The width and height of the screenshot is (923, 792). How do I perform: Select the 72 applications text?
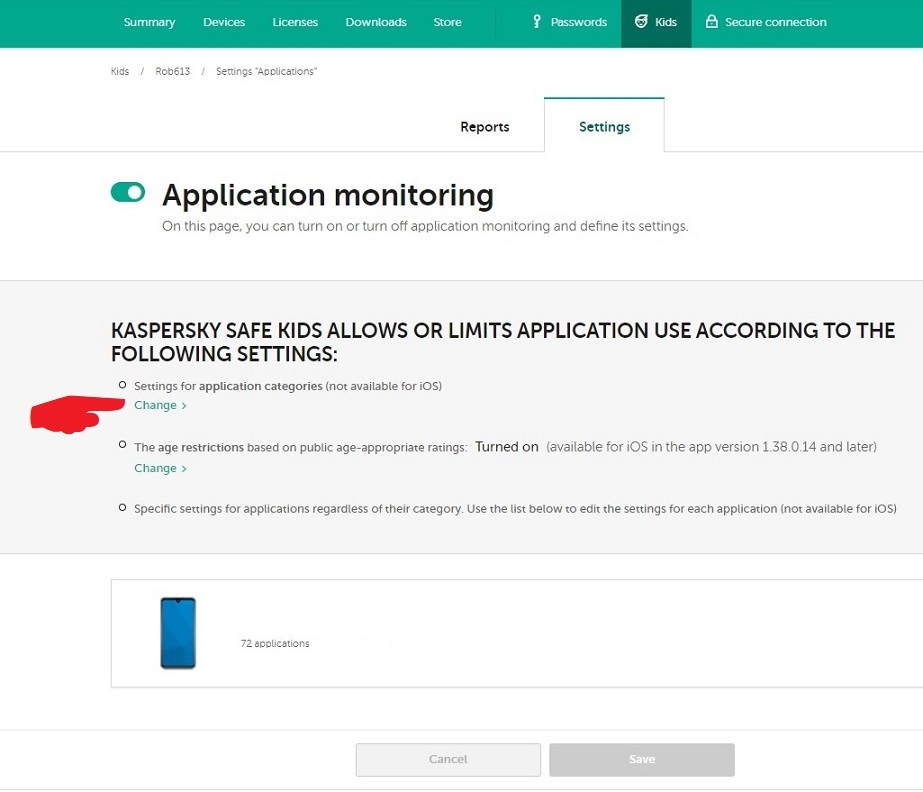click(275, 644)
